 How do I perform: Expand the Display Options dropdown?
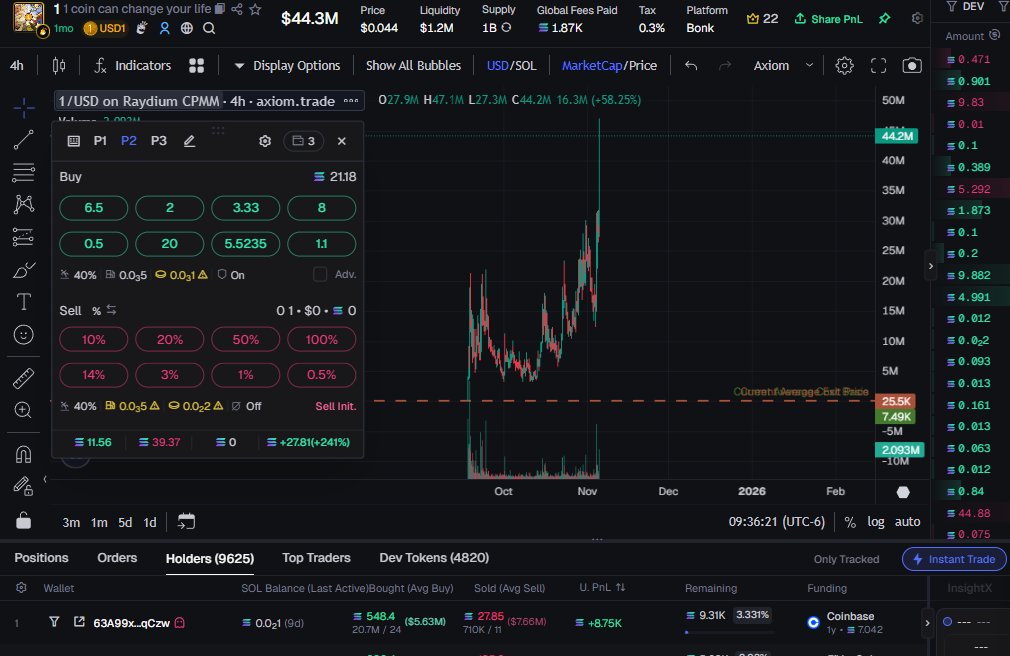coord(287,66)
